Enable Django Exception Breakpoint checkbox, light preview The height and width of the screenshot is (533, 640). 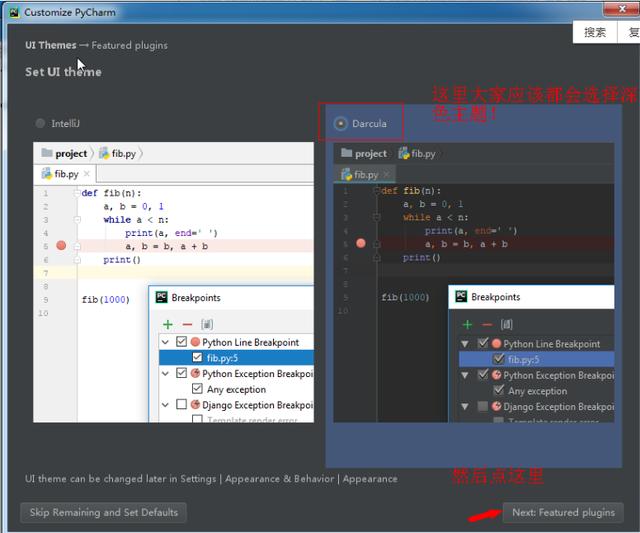pos(182,404)
